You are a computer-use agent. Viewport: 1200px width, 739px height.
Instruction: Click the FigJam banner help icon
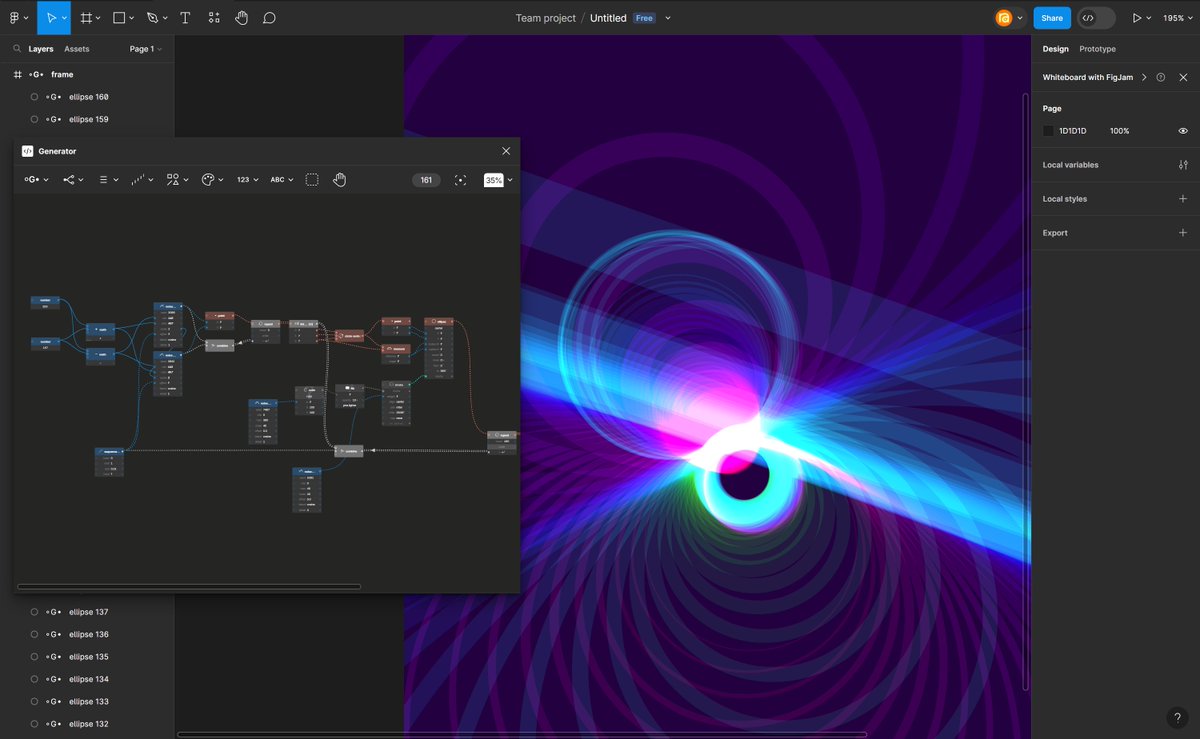pos(1160,77)
